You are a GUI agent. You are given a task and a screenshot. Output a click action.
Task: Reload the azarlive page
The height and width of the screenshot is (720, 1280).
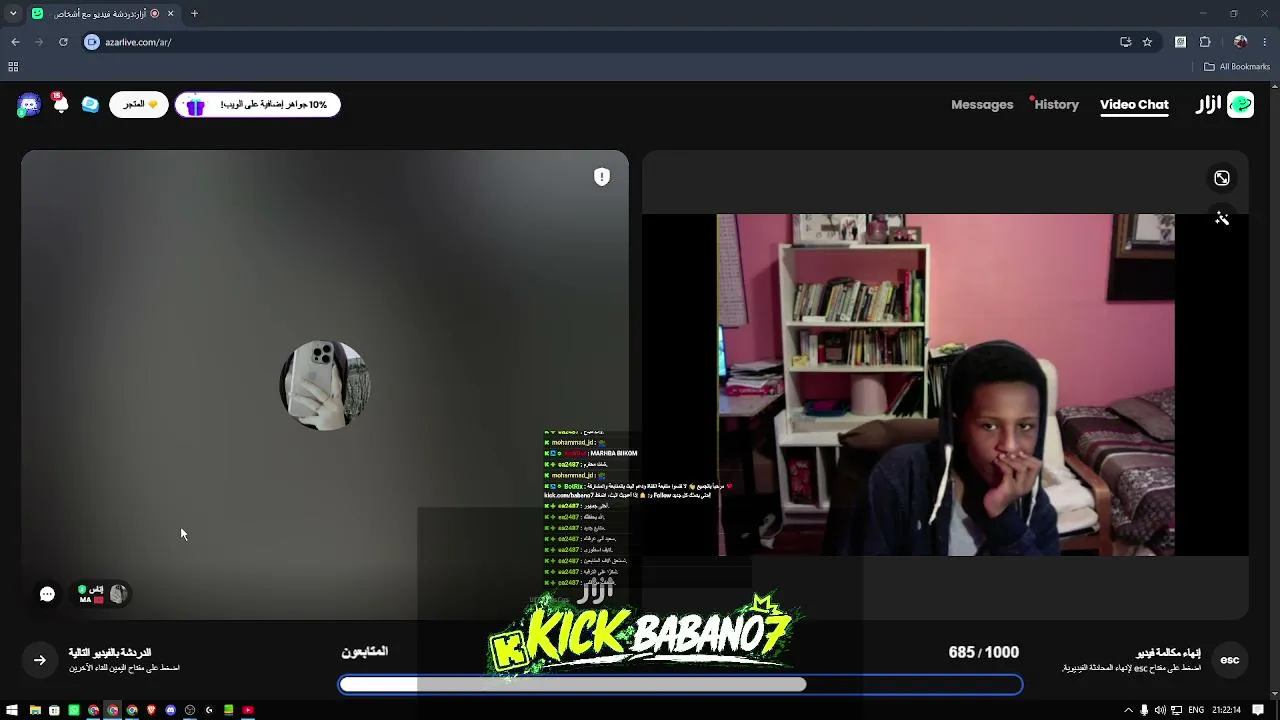pyautogui.click(x=63, y=42)
